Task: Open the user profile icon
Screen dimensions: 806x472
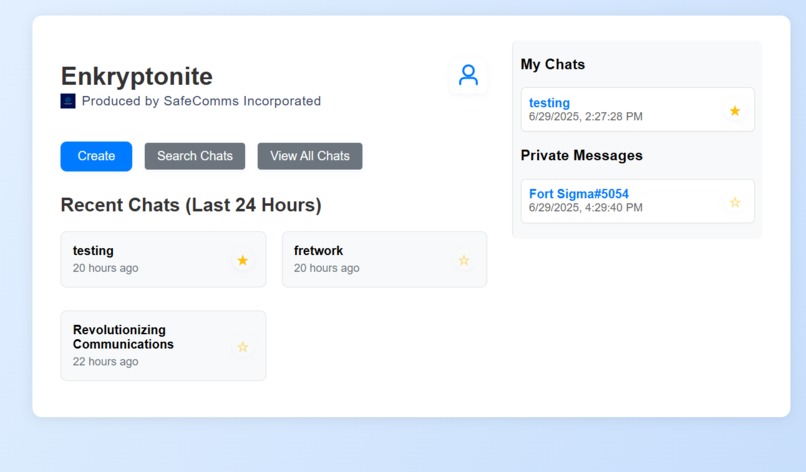Action: coord(468,76)
